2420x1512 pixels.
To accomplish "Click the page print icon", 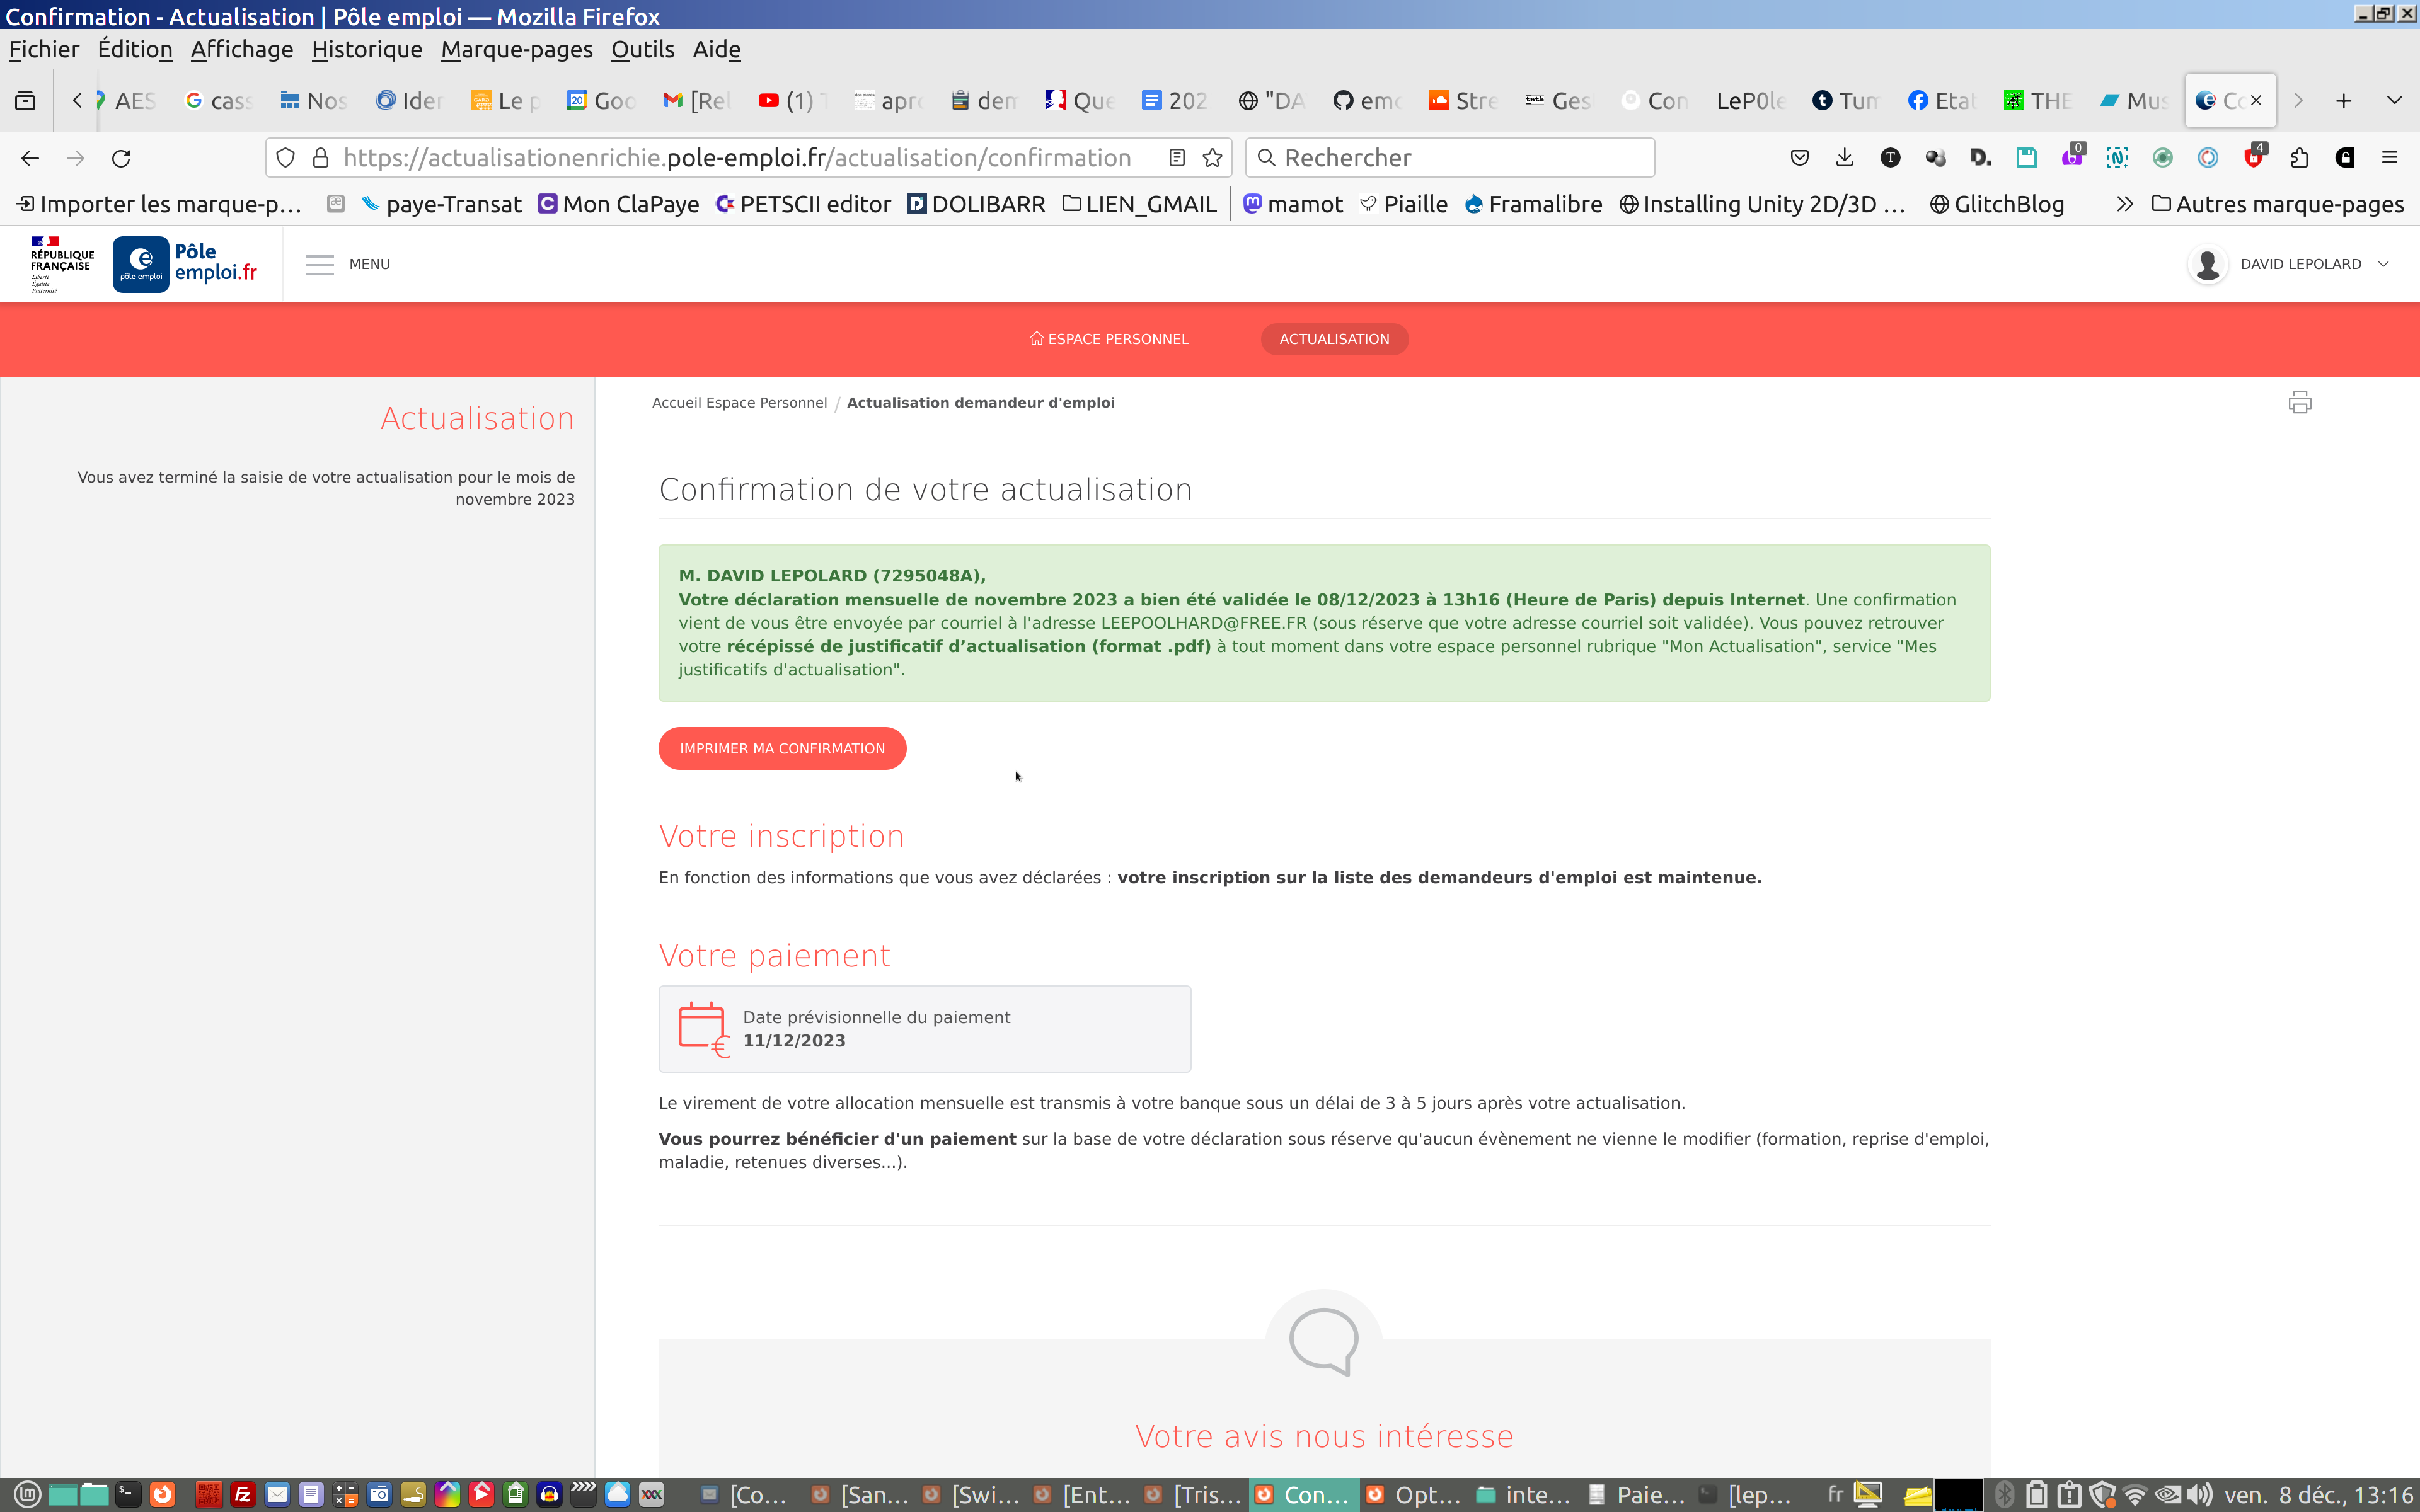I will (2299, 402).
